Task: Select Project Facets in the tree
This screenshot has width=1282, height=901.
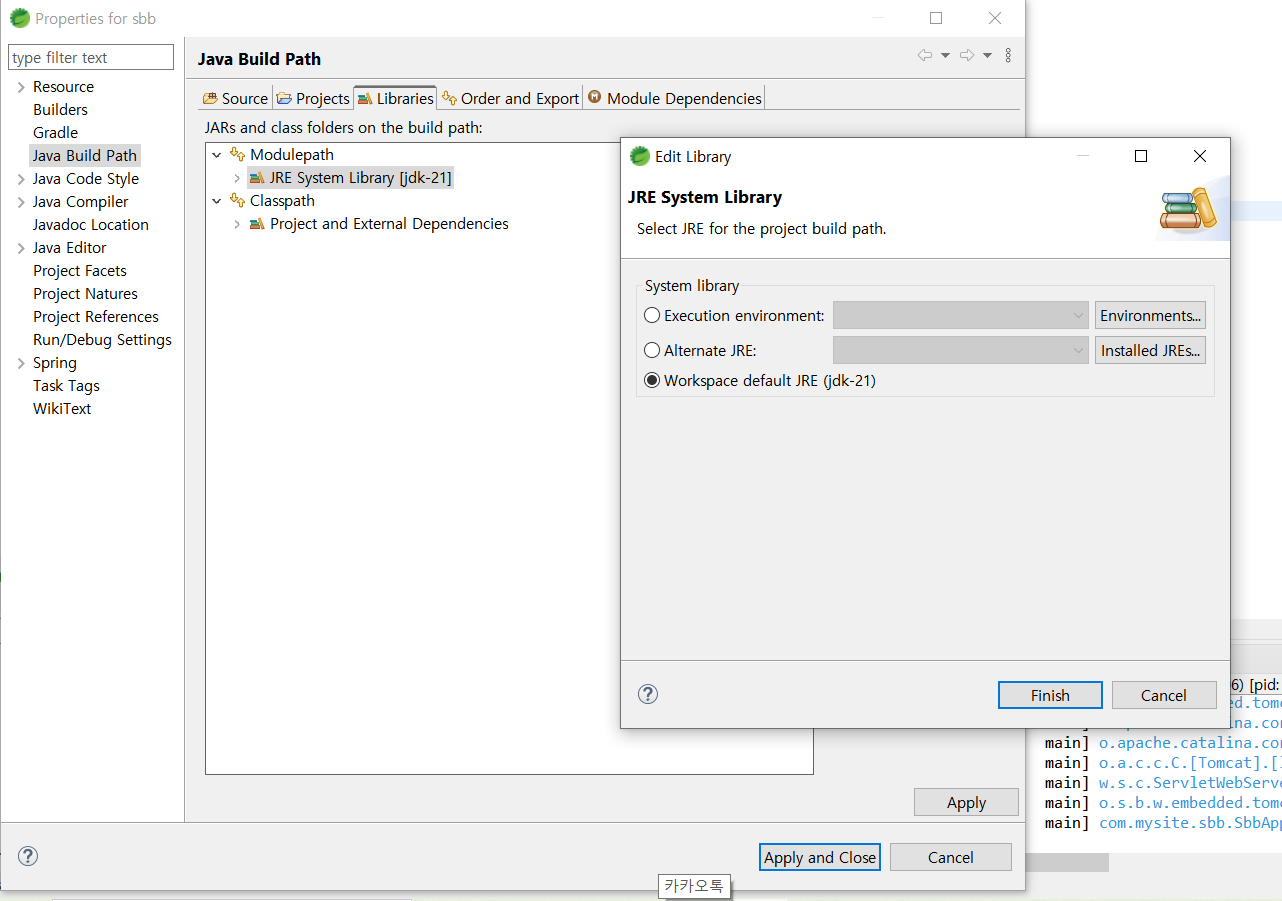Action: (80, 271)
